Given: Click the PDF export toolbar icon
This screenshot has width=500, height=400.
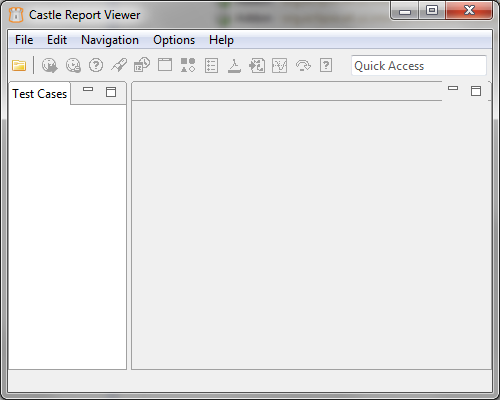Looking at the screenshot, I should tap(234, 66).
